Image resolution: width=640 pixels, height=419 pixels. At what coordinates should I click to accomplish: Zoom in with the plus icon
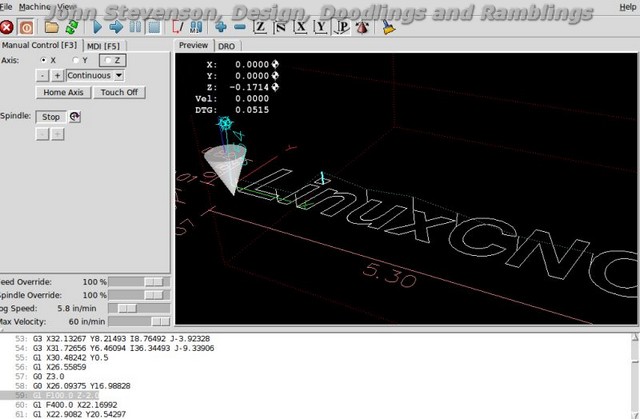[x=221, y=27]
